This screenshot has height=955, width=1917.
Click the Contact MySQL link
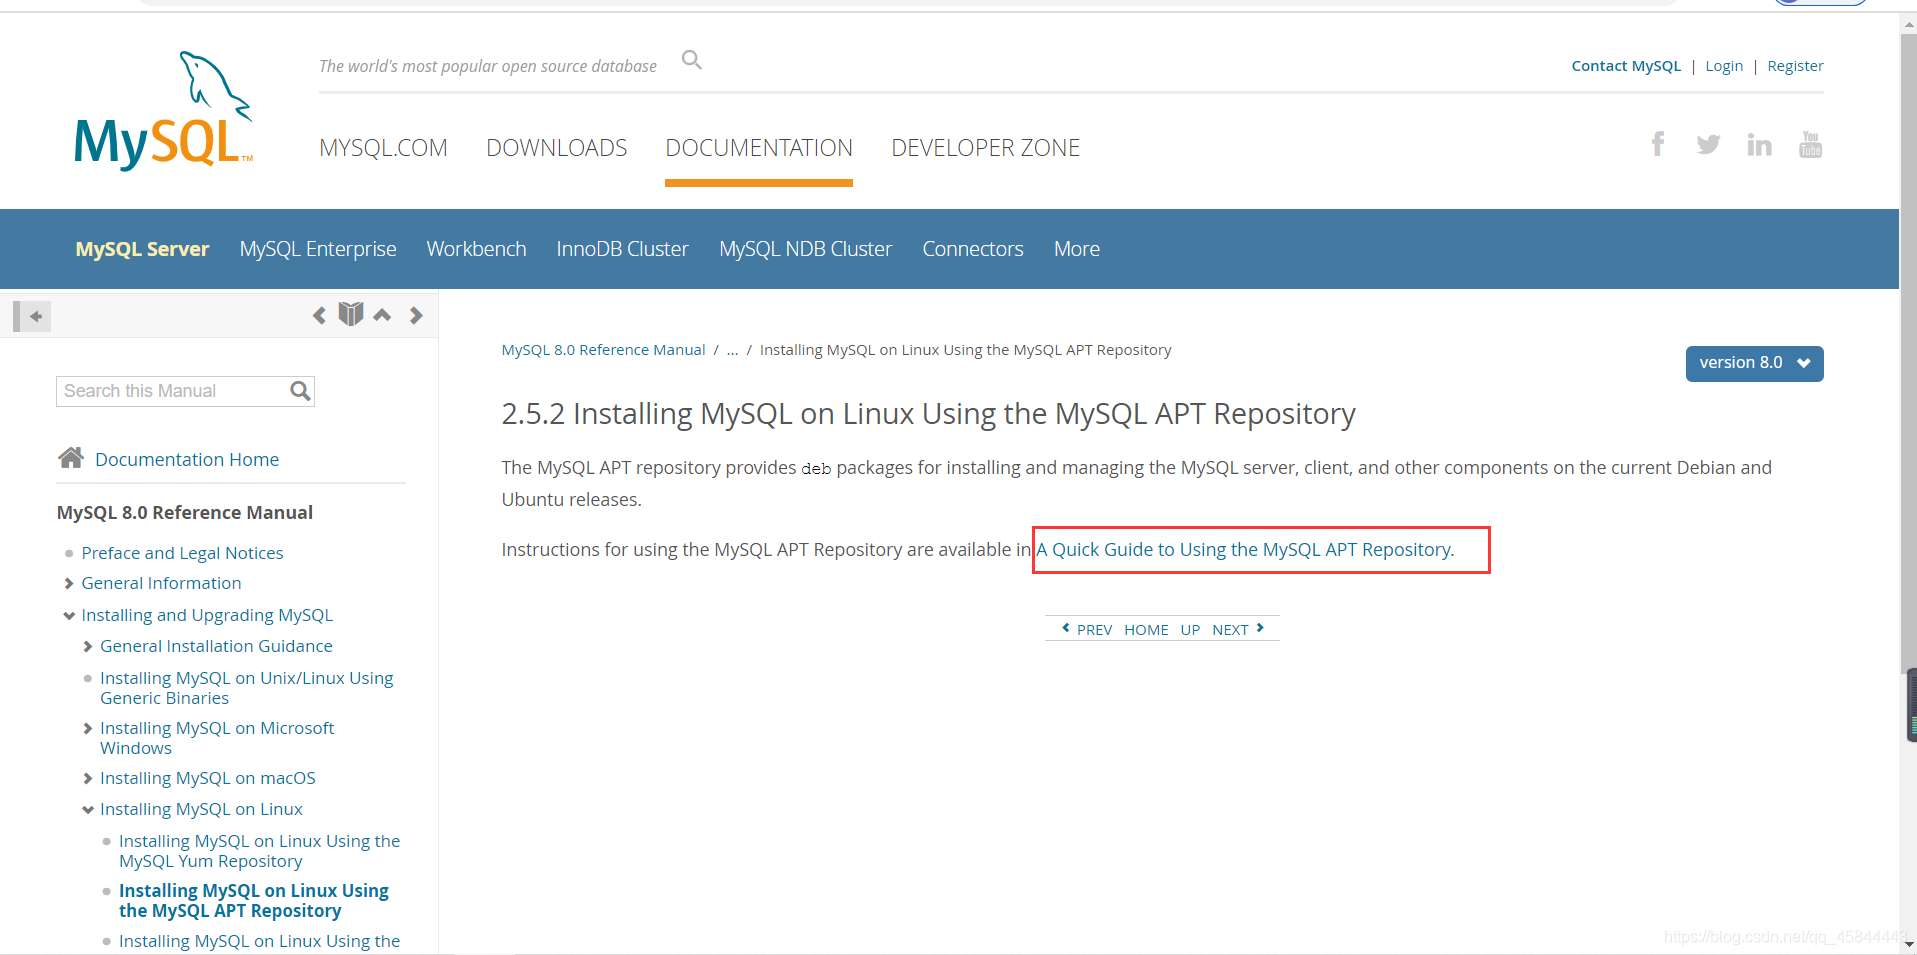[1626, 66]
